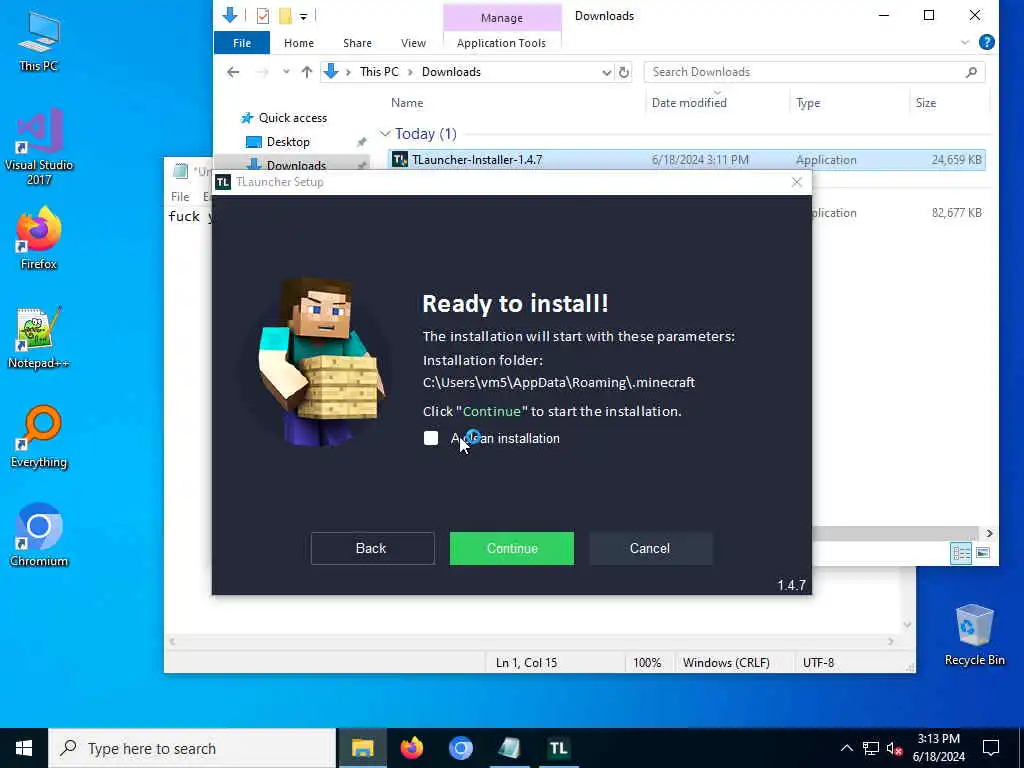Click Downloads in the address breadcrumb
The height and width of the screenshot is (768, 1024).
coord(451,72)
